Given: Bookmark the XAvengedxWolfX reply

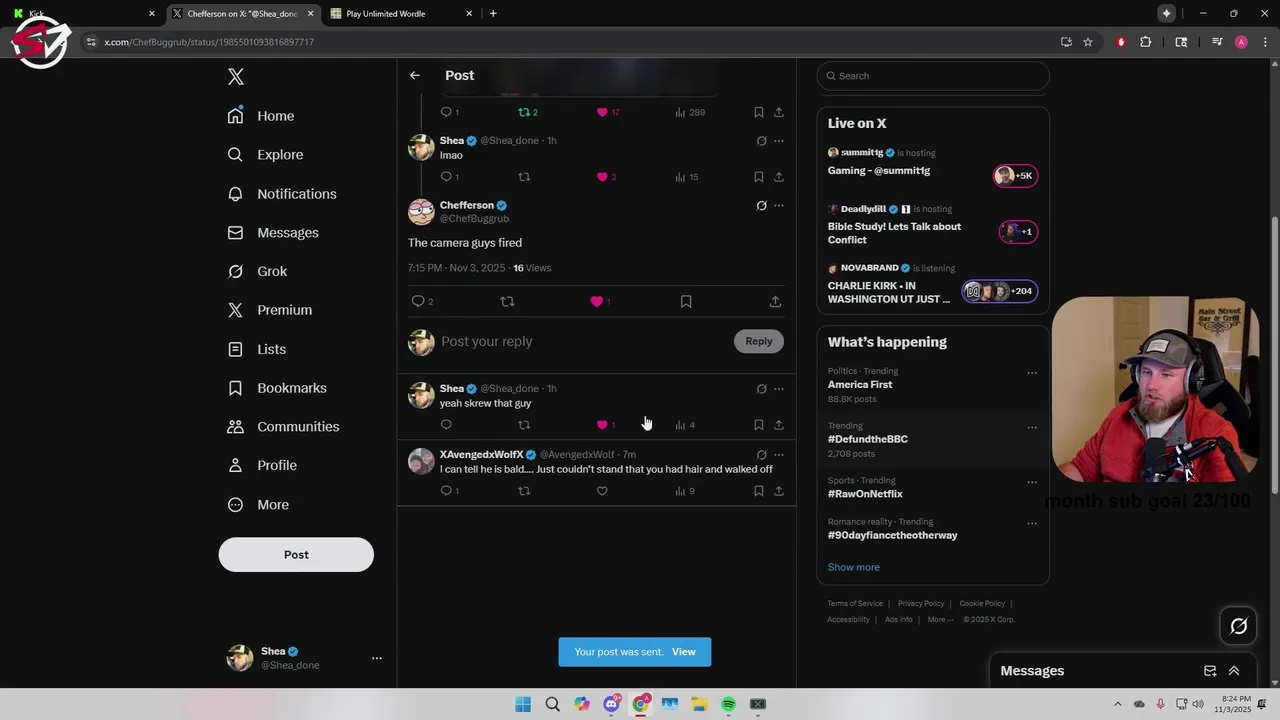Looking at the screenshot, I should (759, 491).
